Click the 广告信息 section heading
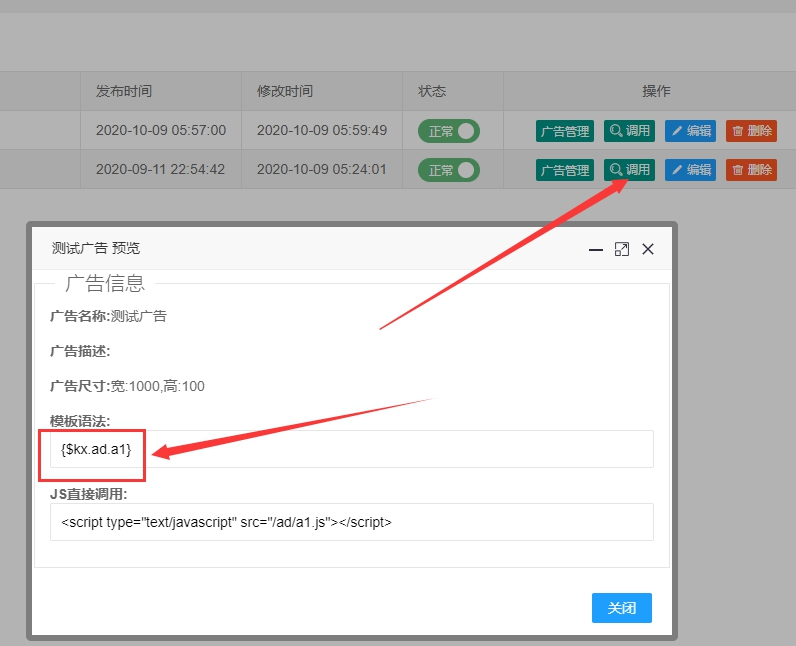This screenshot has width=796, height=646. point(105,283)
